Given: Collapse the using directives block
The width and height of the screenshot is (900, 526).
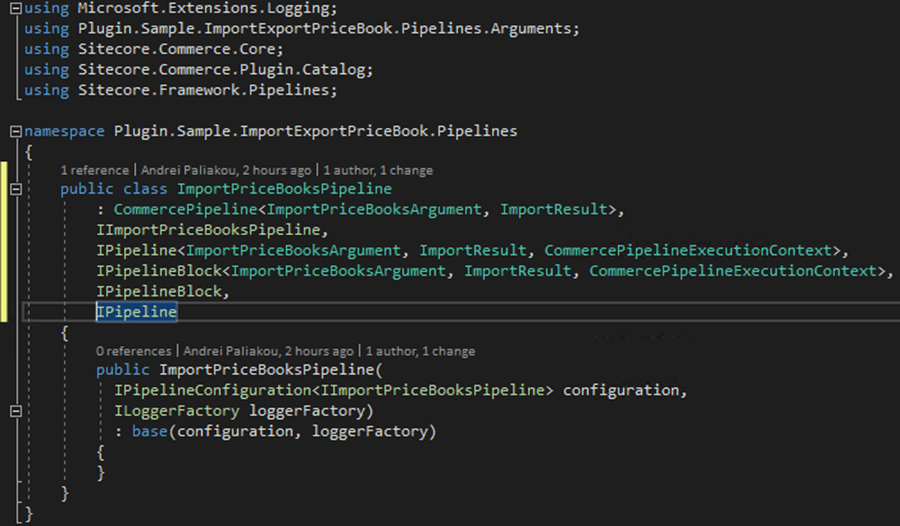Looking at the screenshot, I should point(16,8).
